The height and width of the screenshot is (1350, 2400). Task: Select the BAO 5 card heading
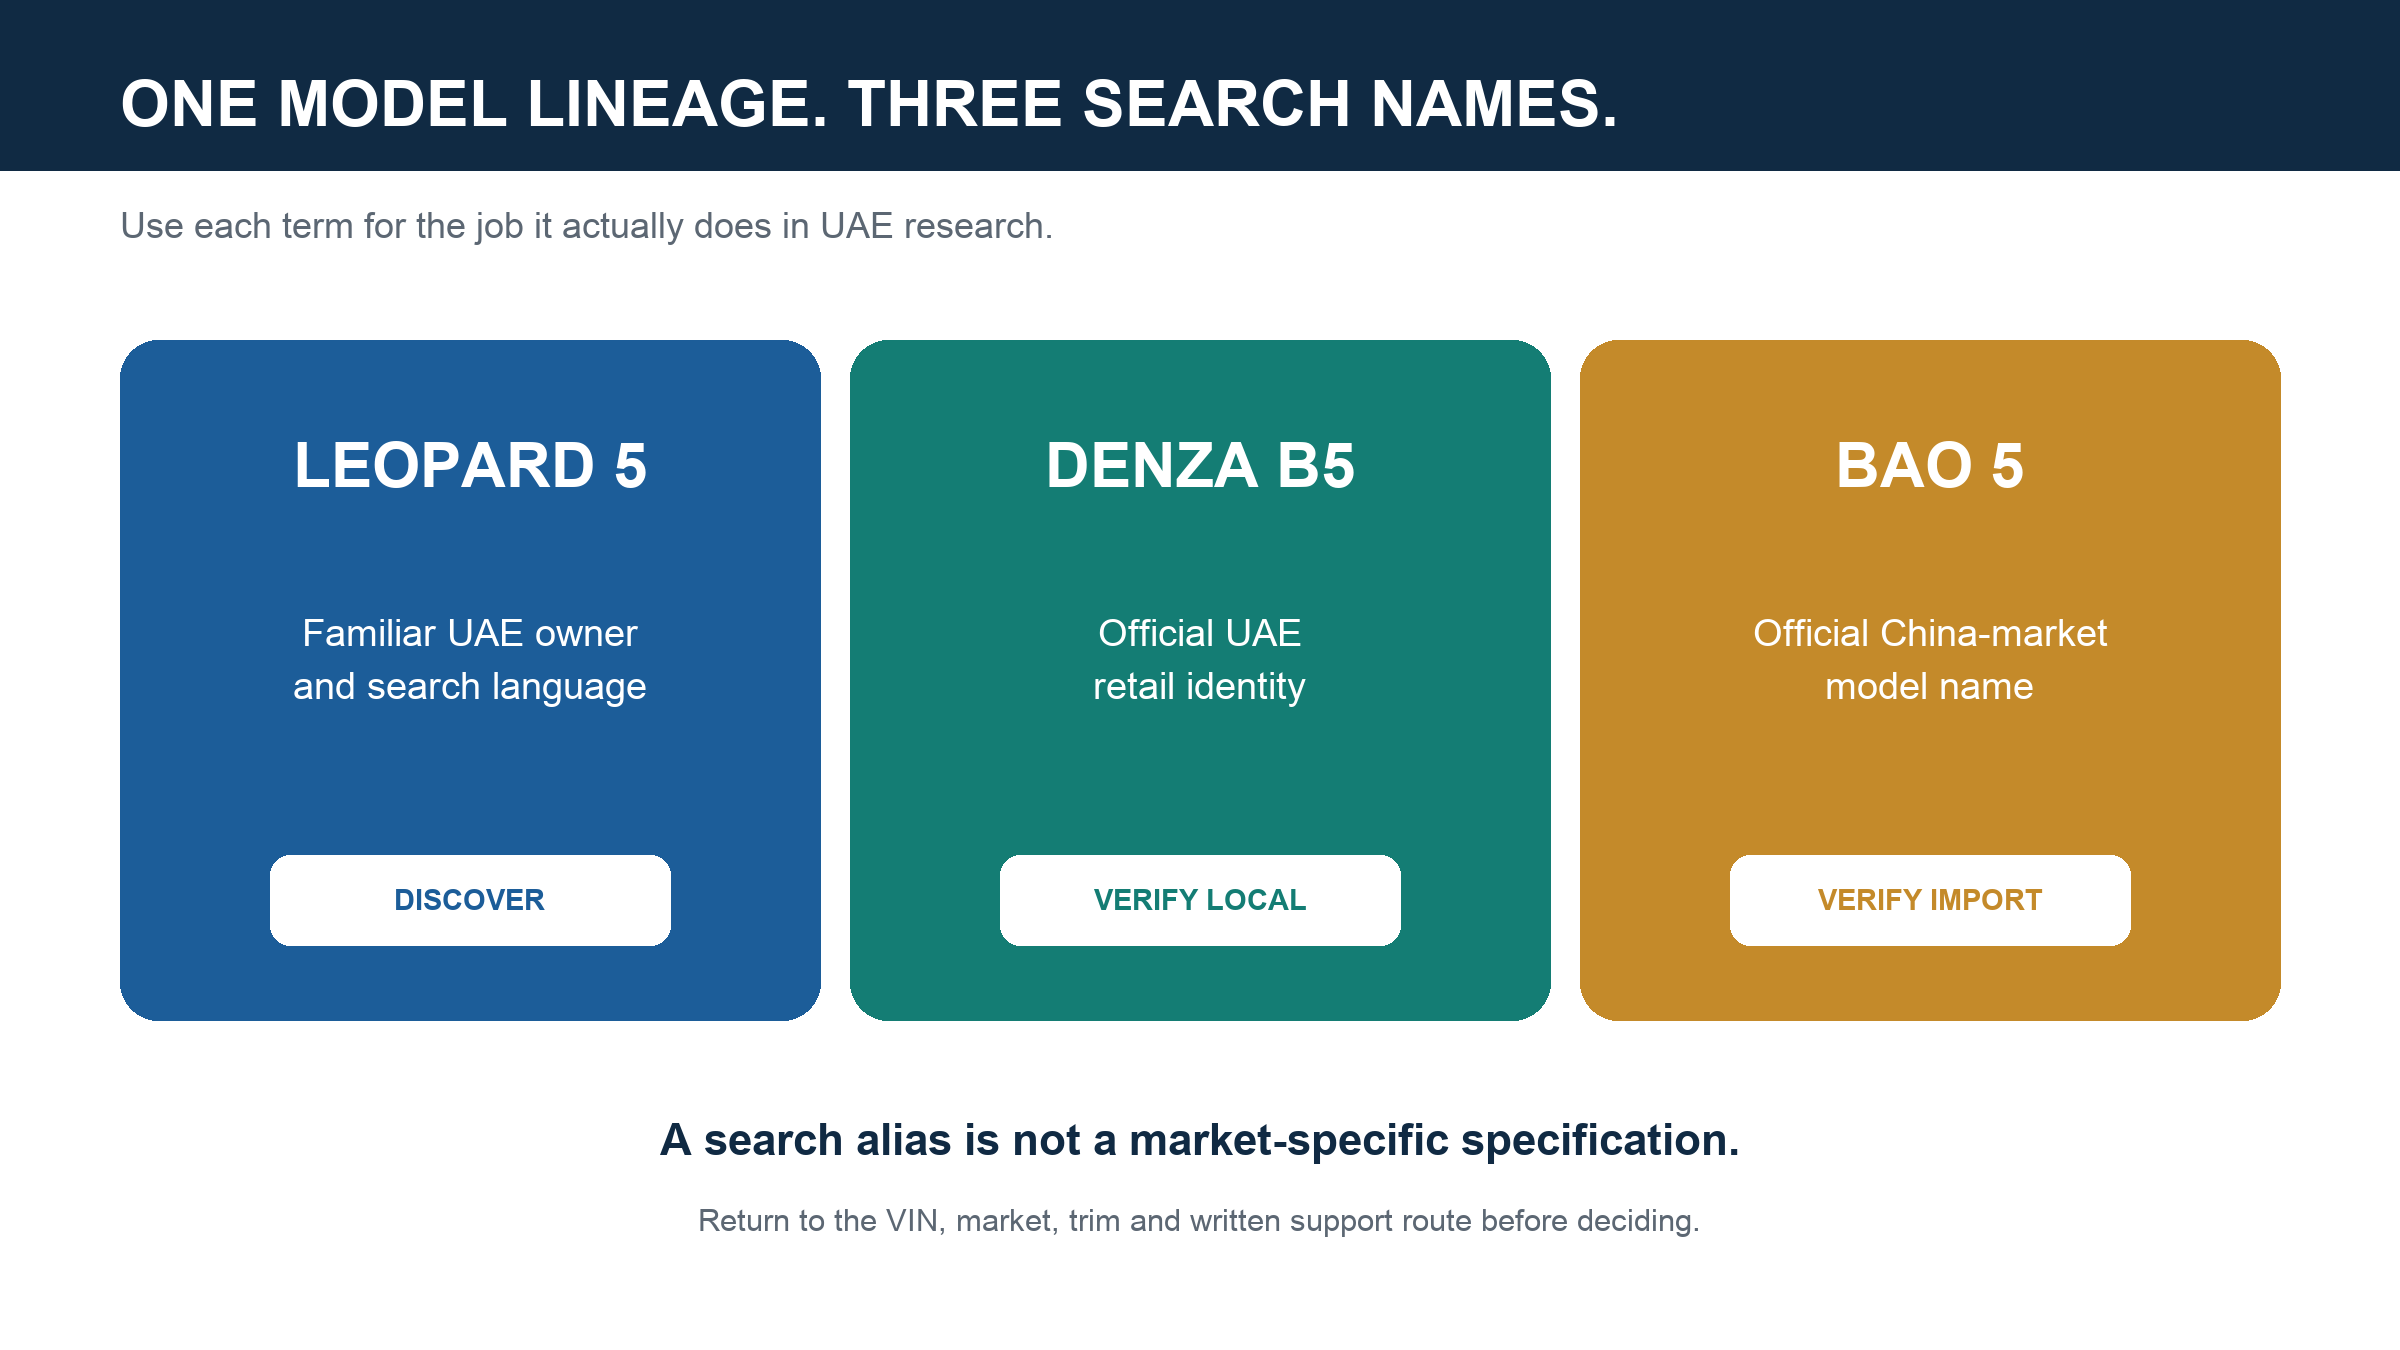pos(1930,466)
